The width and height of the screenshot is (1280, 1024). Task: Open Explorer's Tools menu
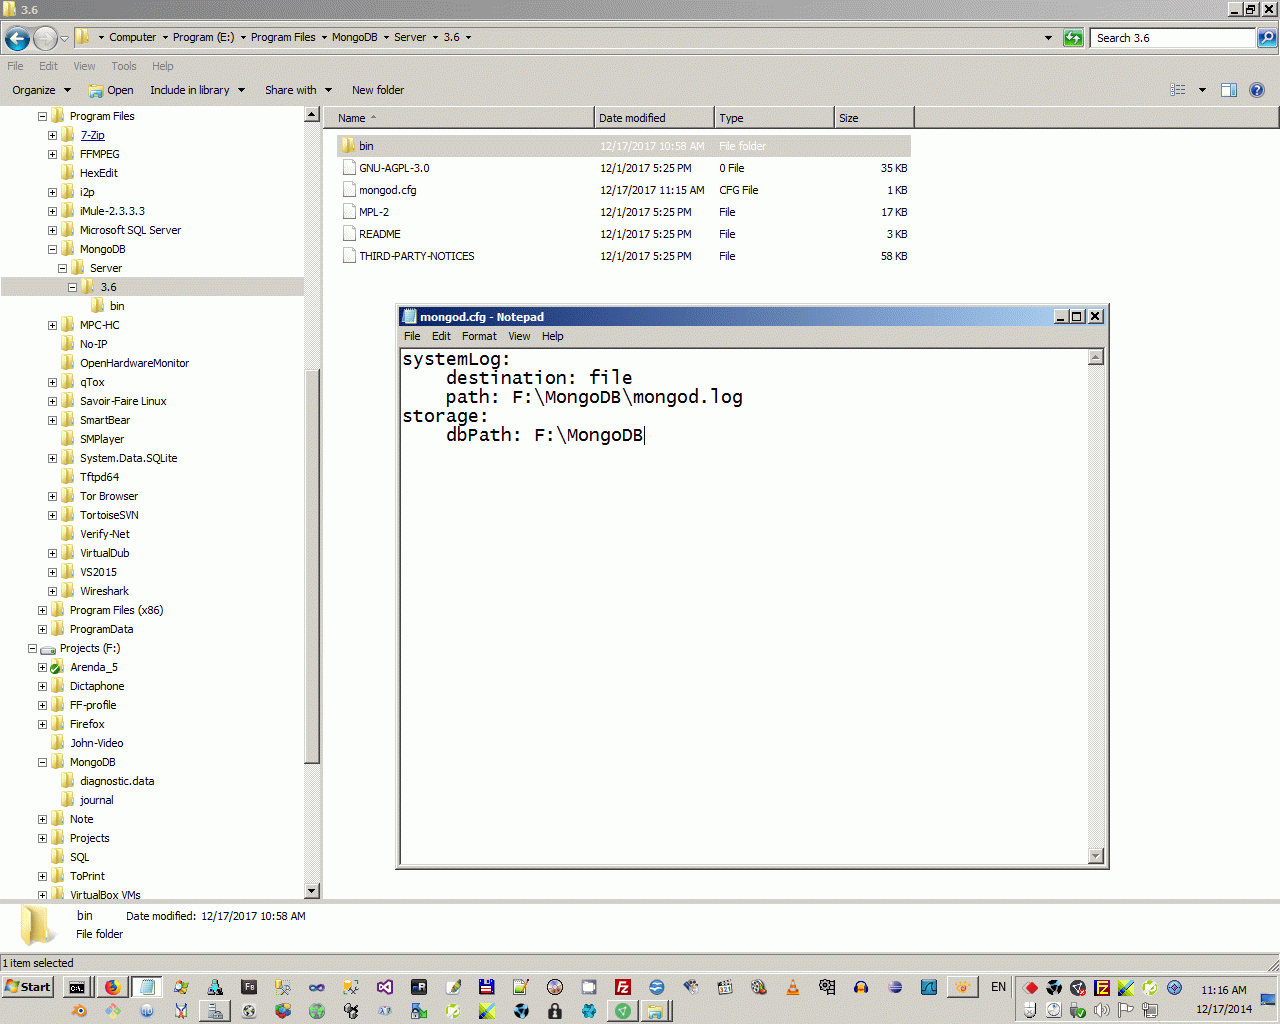point(124,66)
